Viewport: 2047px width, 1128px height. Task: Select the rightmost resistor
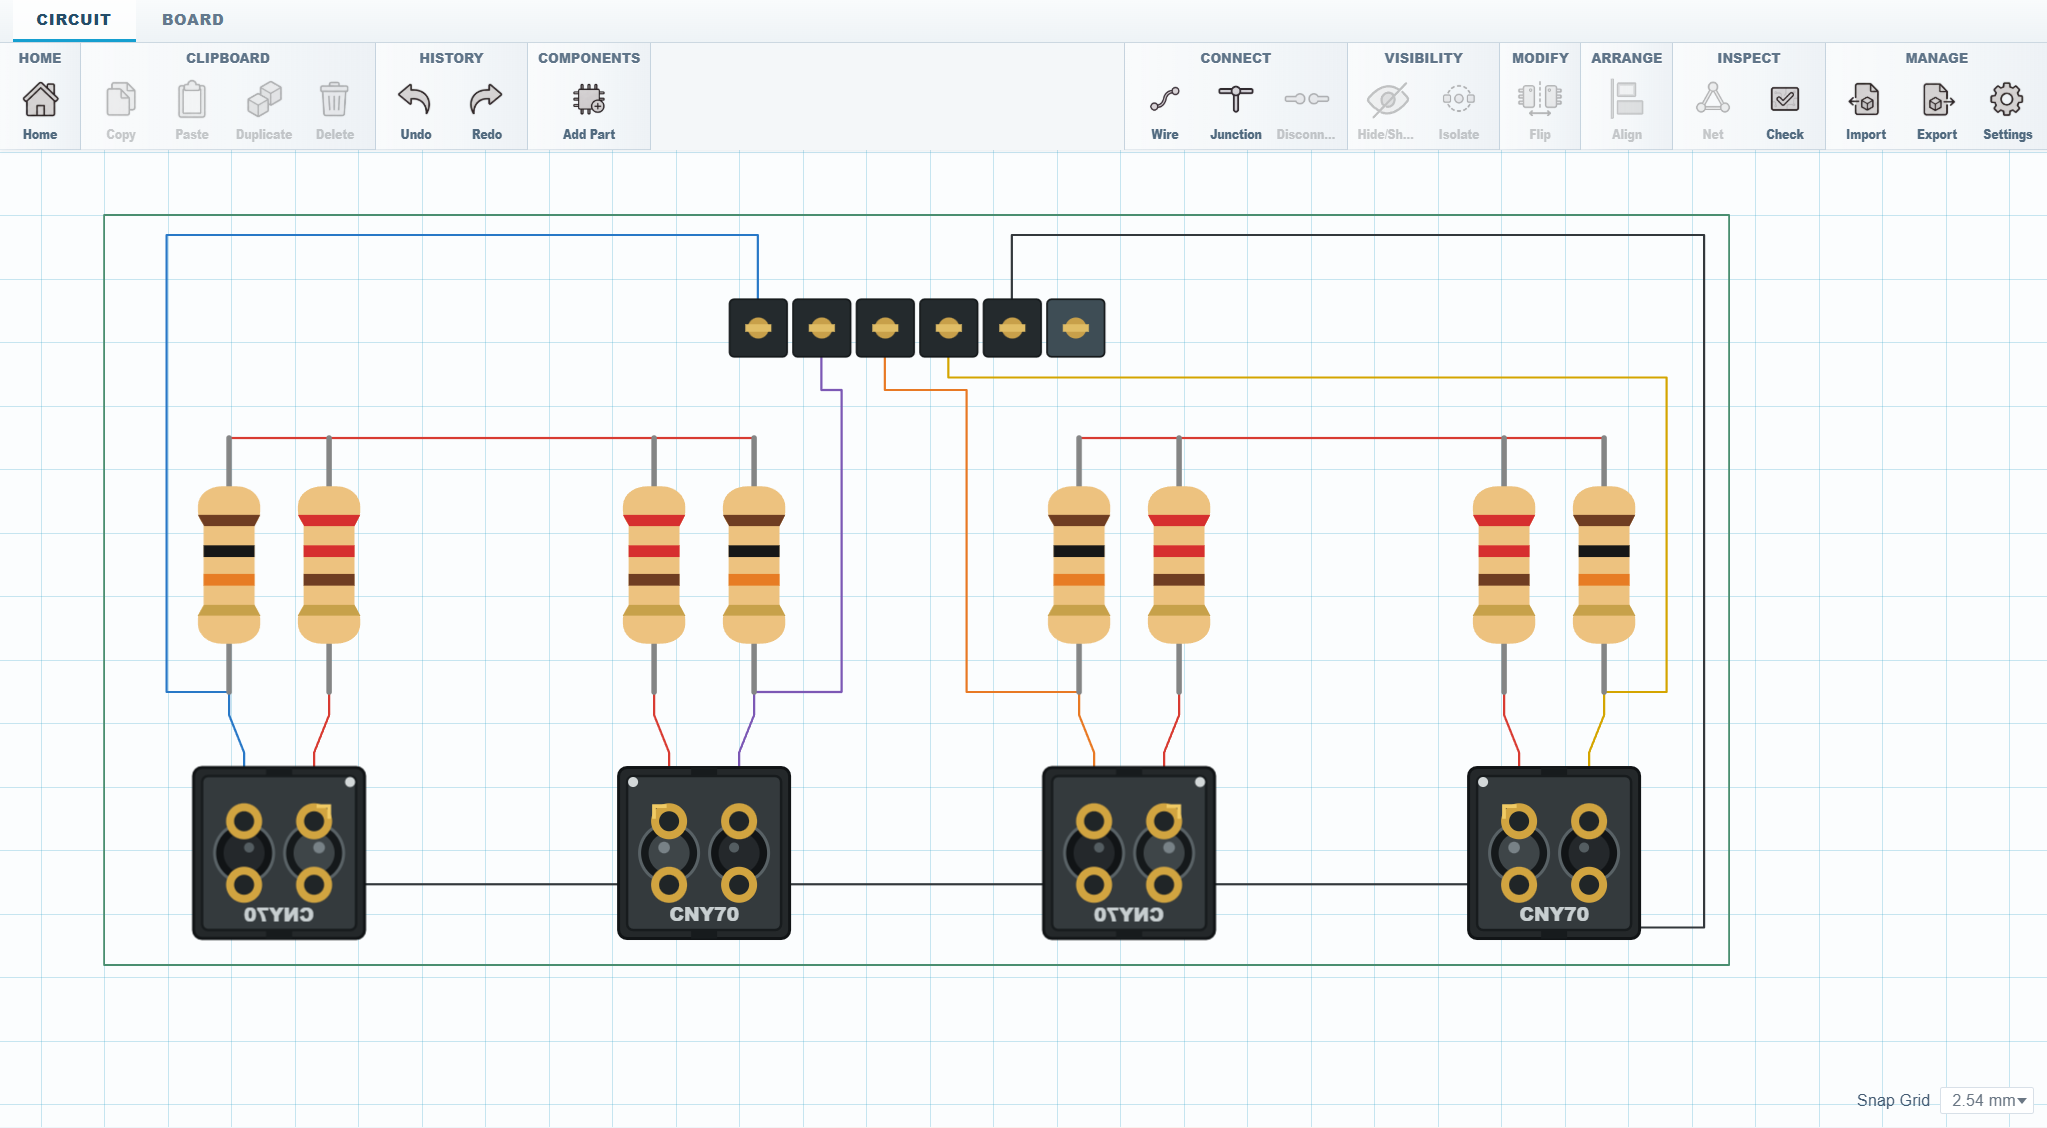click(x=1604, y=565)
